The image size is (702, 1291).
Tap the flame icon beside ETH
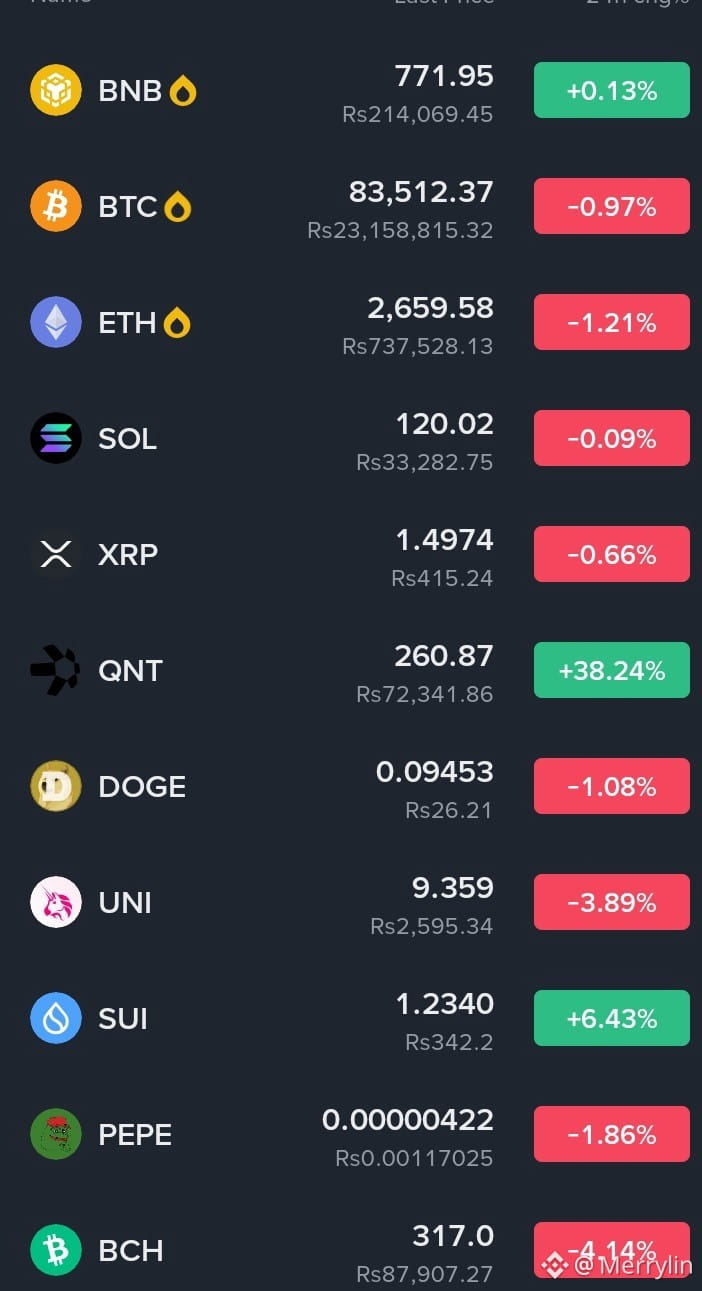pyautogui.click(x=177, y=322)
